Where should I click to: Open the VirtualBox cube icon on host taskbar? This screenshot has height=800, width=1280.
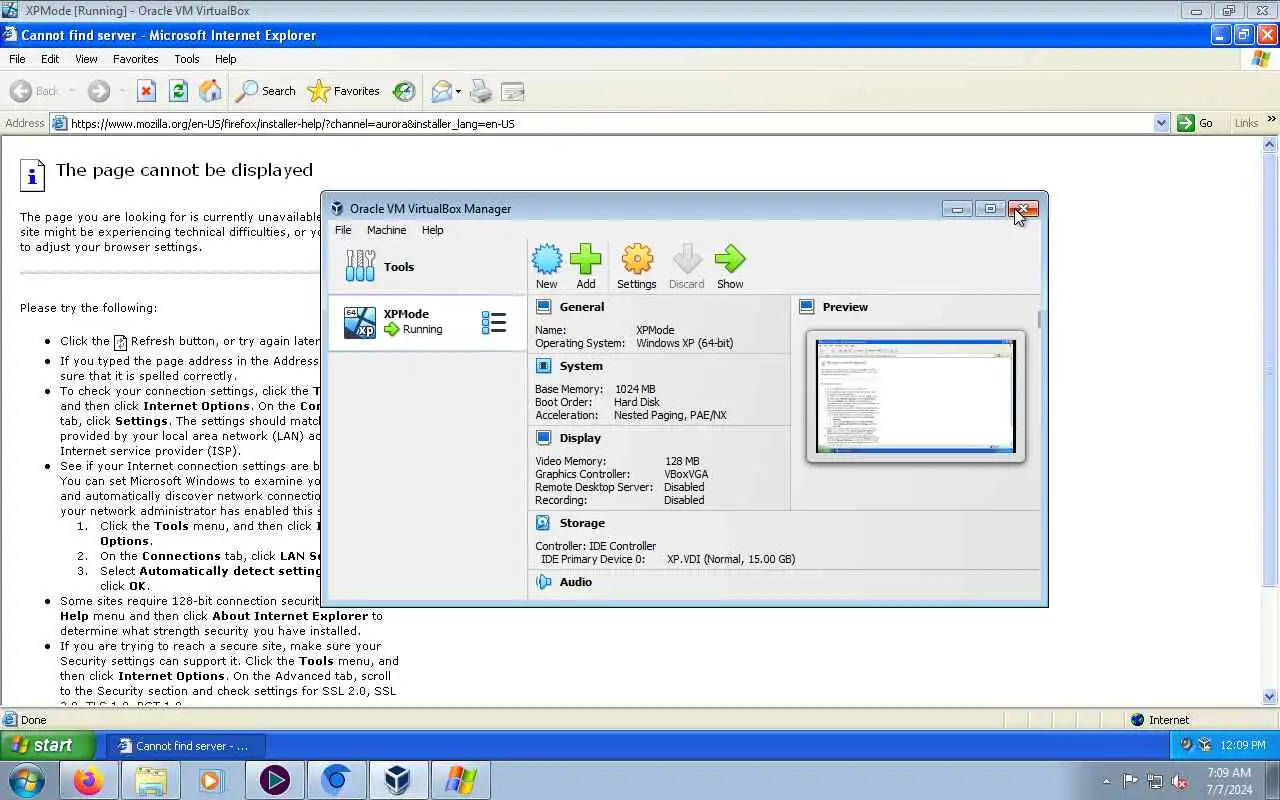point(398,780)
